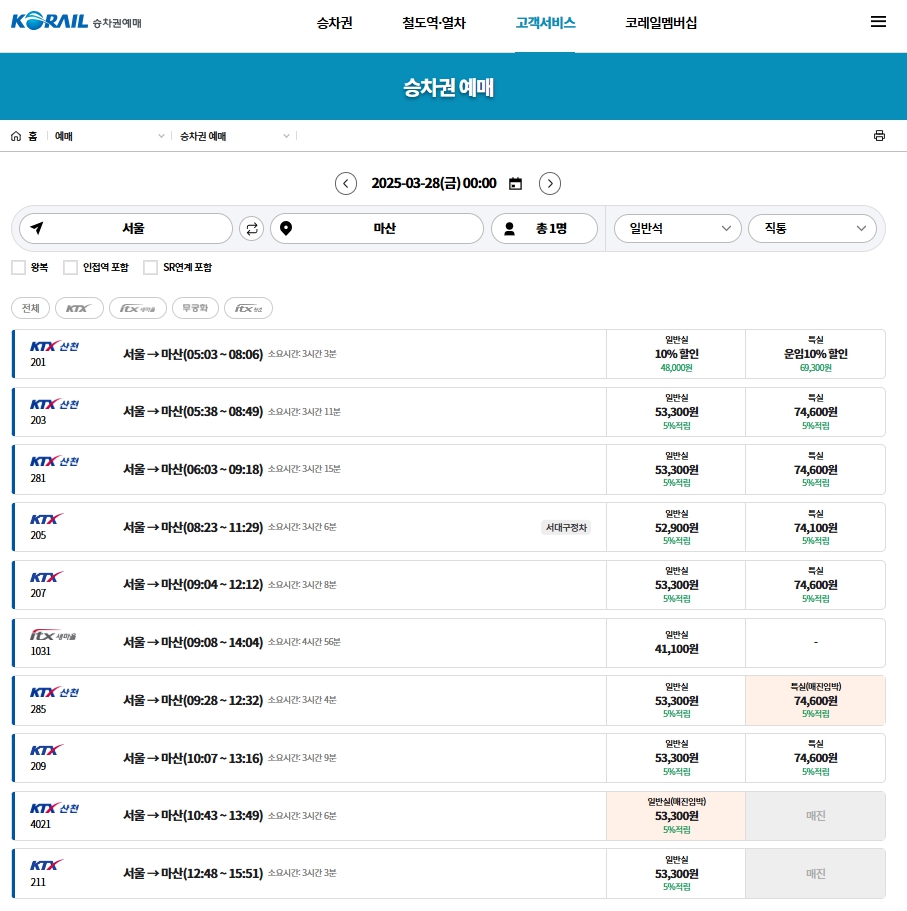Select 일반실 53,300원 for train 203
Viewport: 907px width, 911px height.
pyautogui.click(x=676, y=412)
